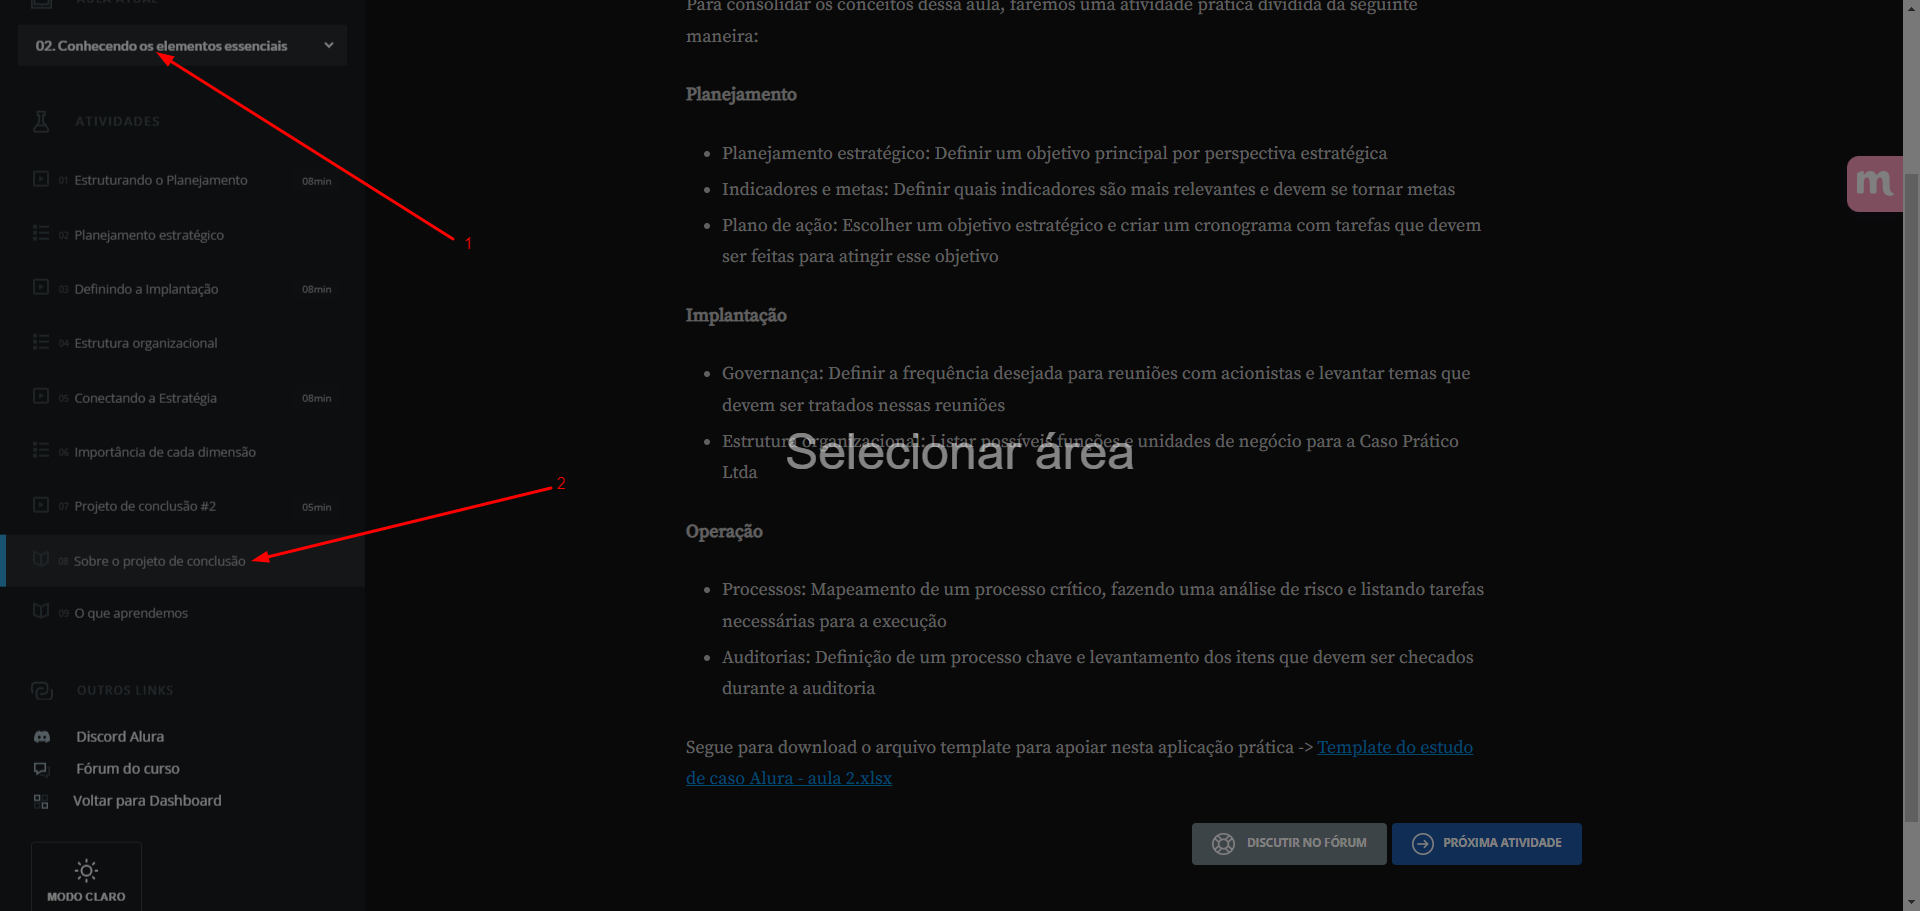This screenshot has height=911, width=1920.
Task: Click the 'OUTROS LINKS' sidebar heading text
Action: coord(125,691)
